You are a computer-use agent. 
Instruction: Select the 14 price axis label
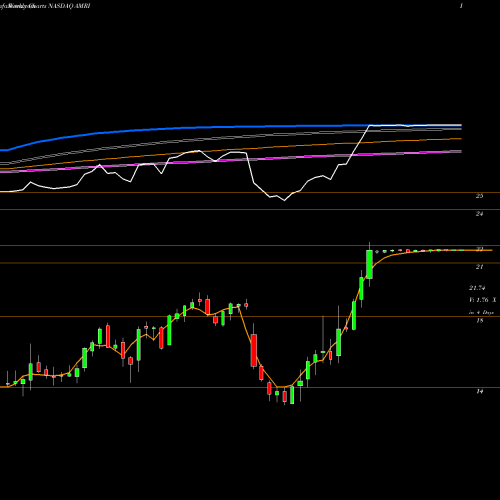479,392
